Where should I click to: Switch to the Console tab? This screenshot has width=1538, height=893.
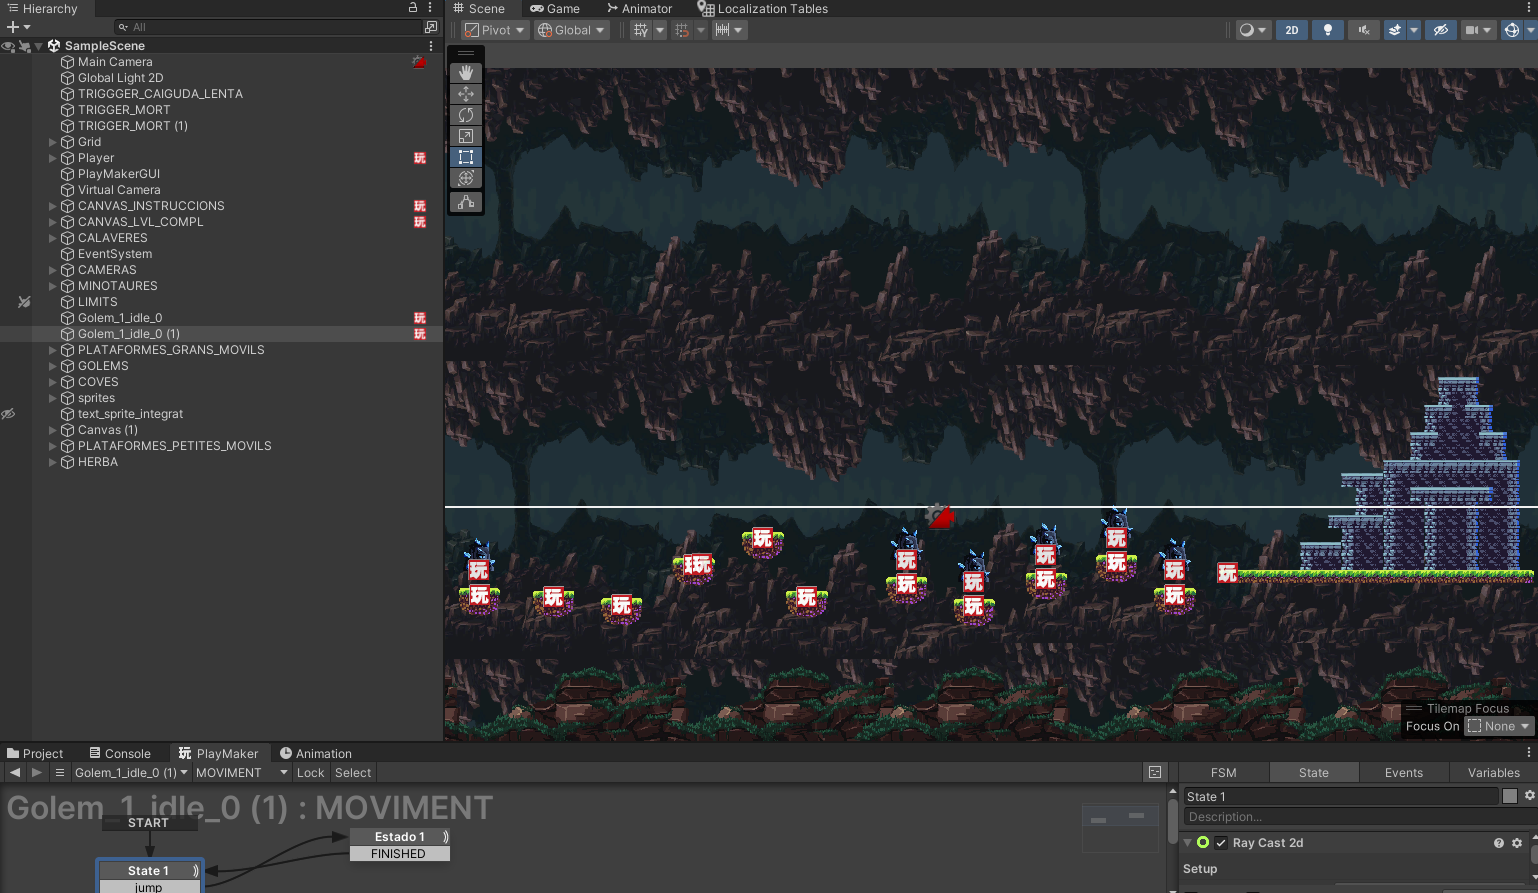(x=120, y=753)
